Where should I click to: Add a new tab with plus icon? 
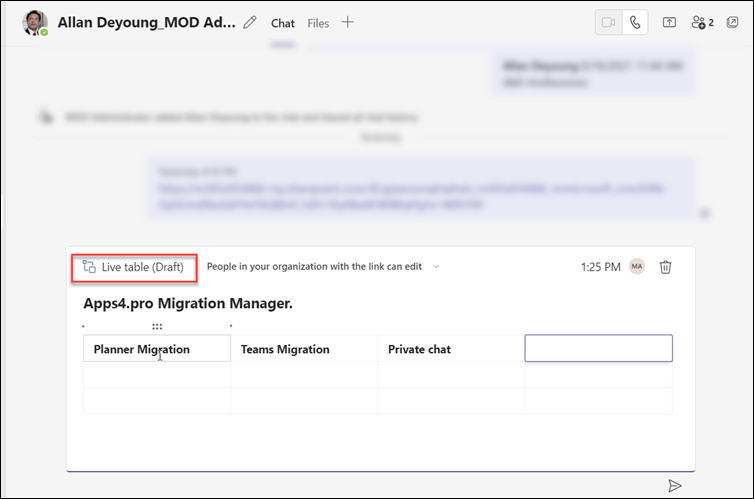click(348, 22)
